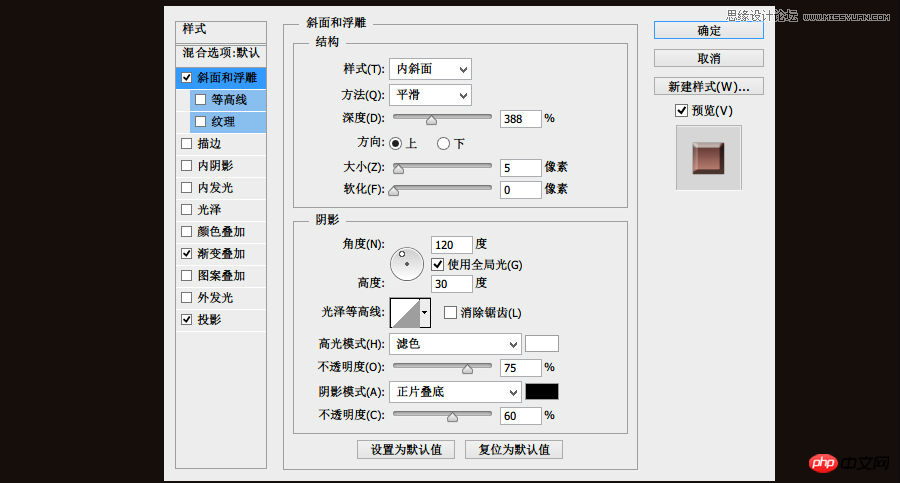Open the 方法 dropdown showing 平滑
Screen dimensions: 900x483
[430, 95]
